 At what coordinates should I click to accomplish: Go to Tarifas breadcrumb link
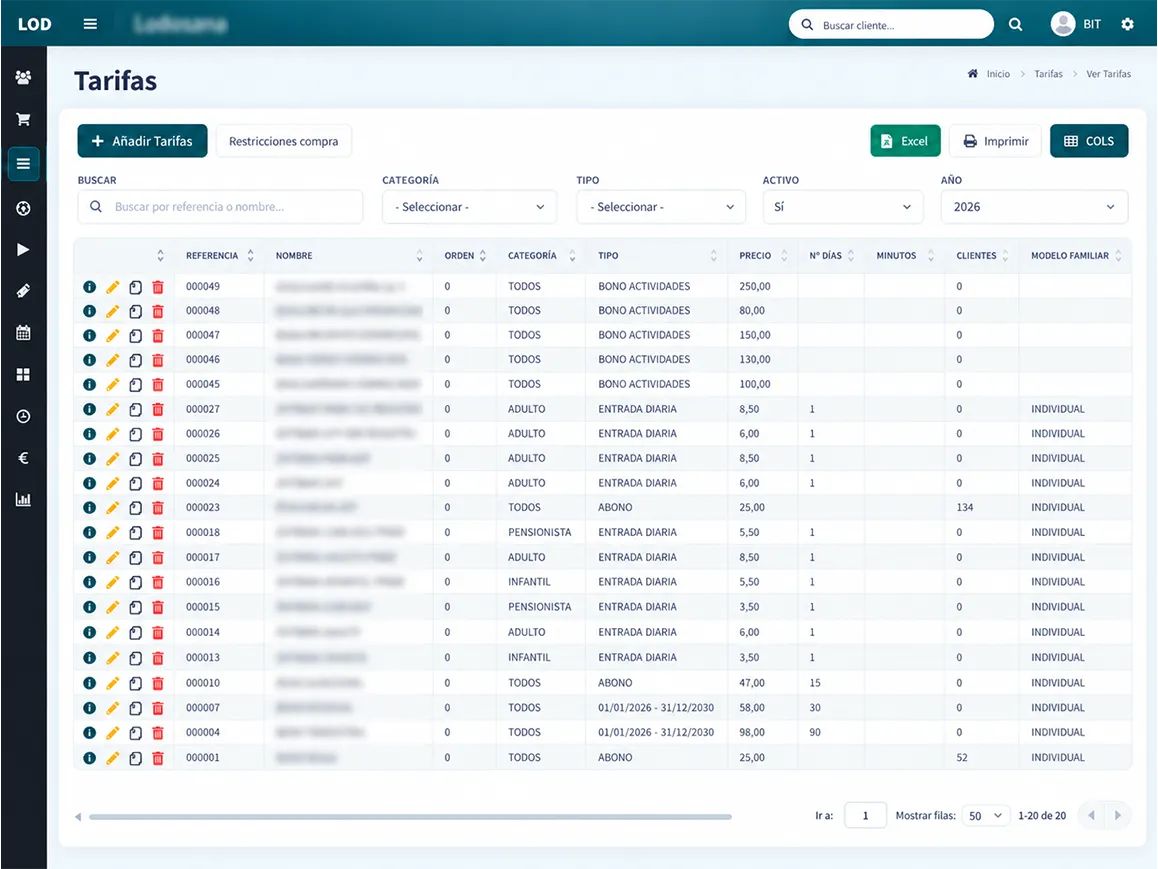click(x=1048, y=74)
